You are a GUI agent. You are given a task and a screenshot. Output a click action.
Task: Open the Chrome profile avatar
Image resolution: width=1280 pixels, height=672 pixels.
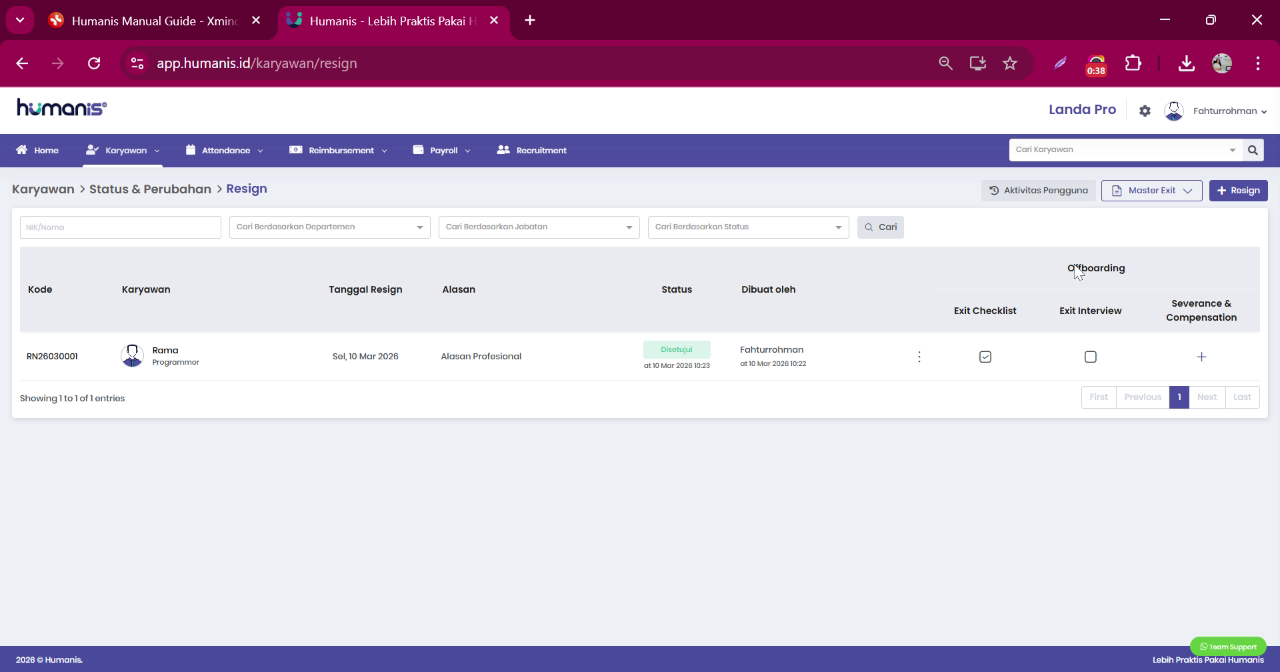pos(1222,63)
